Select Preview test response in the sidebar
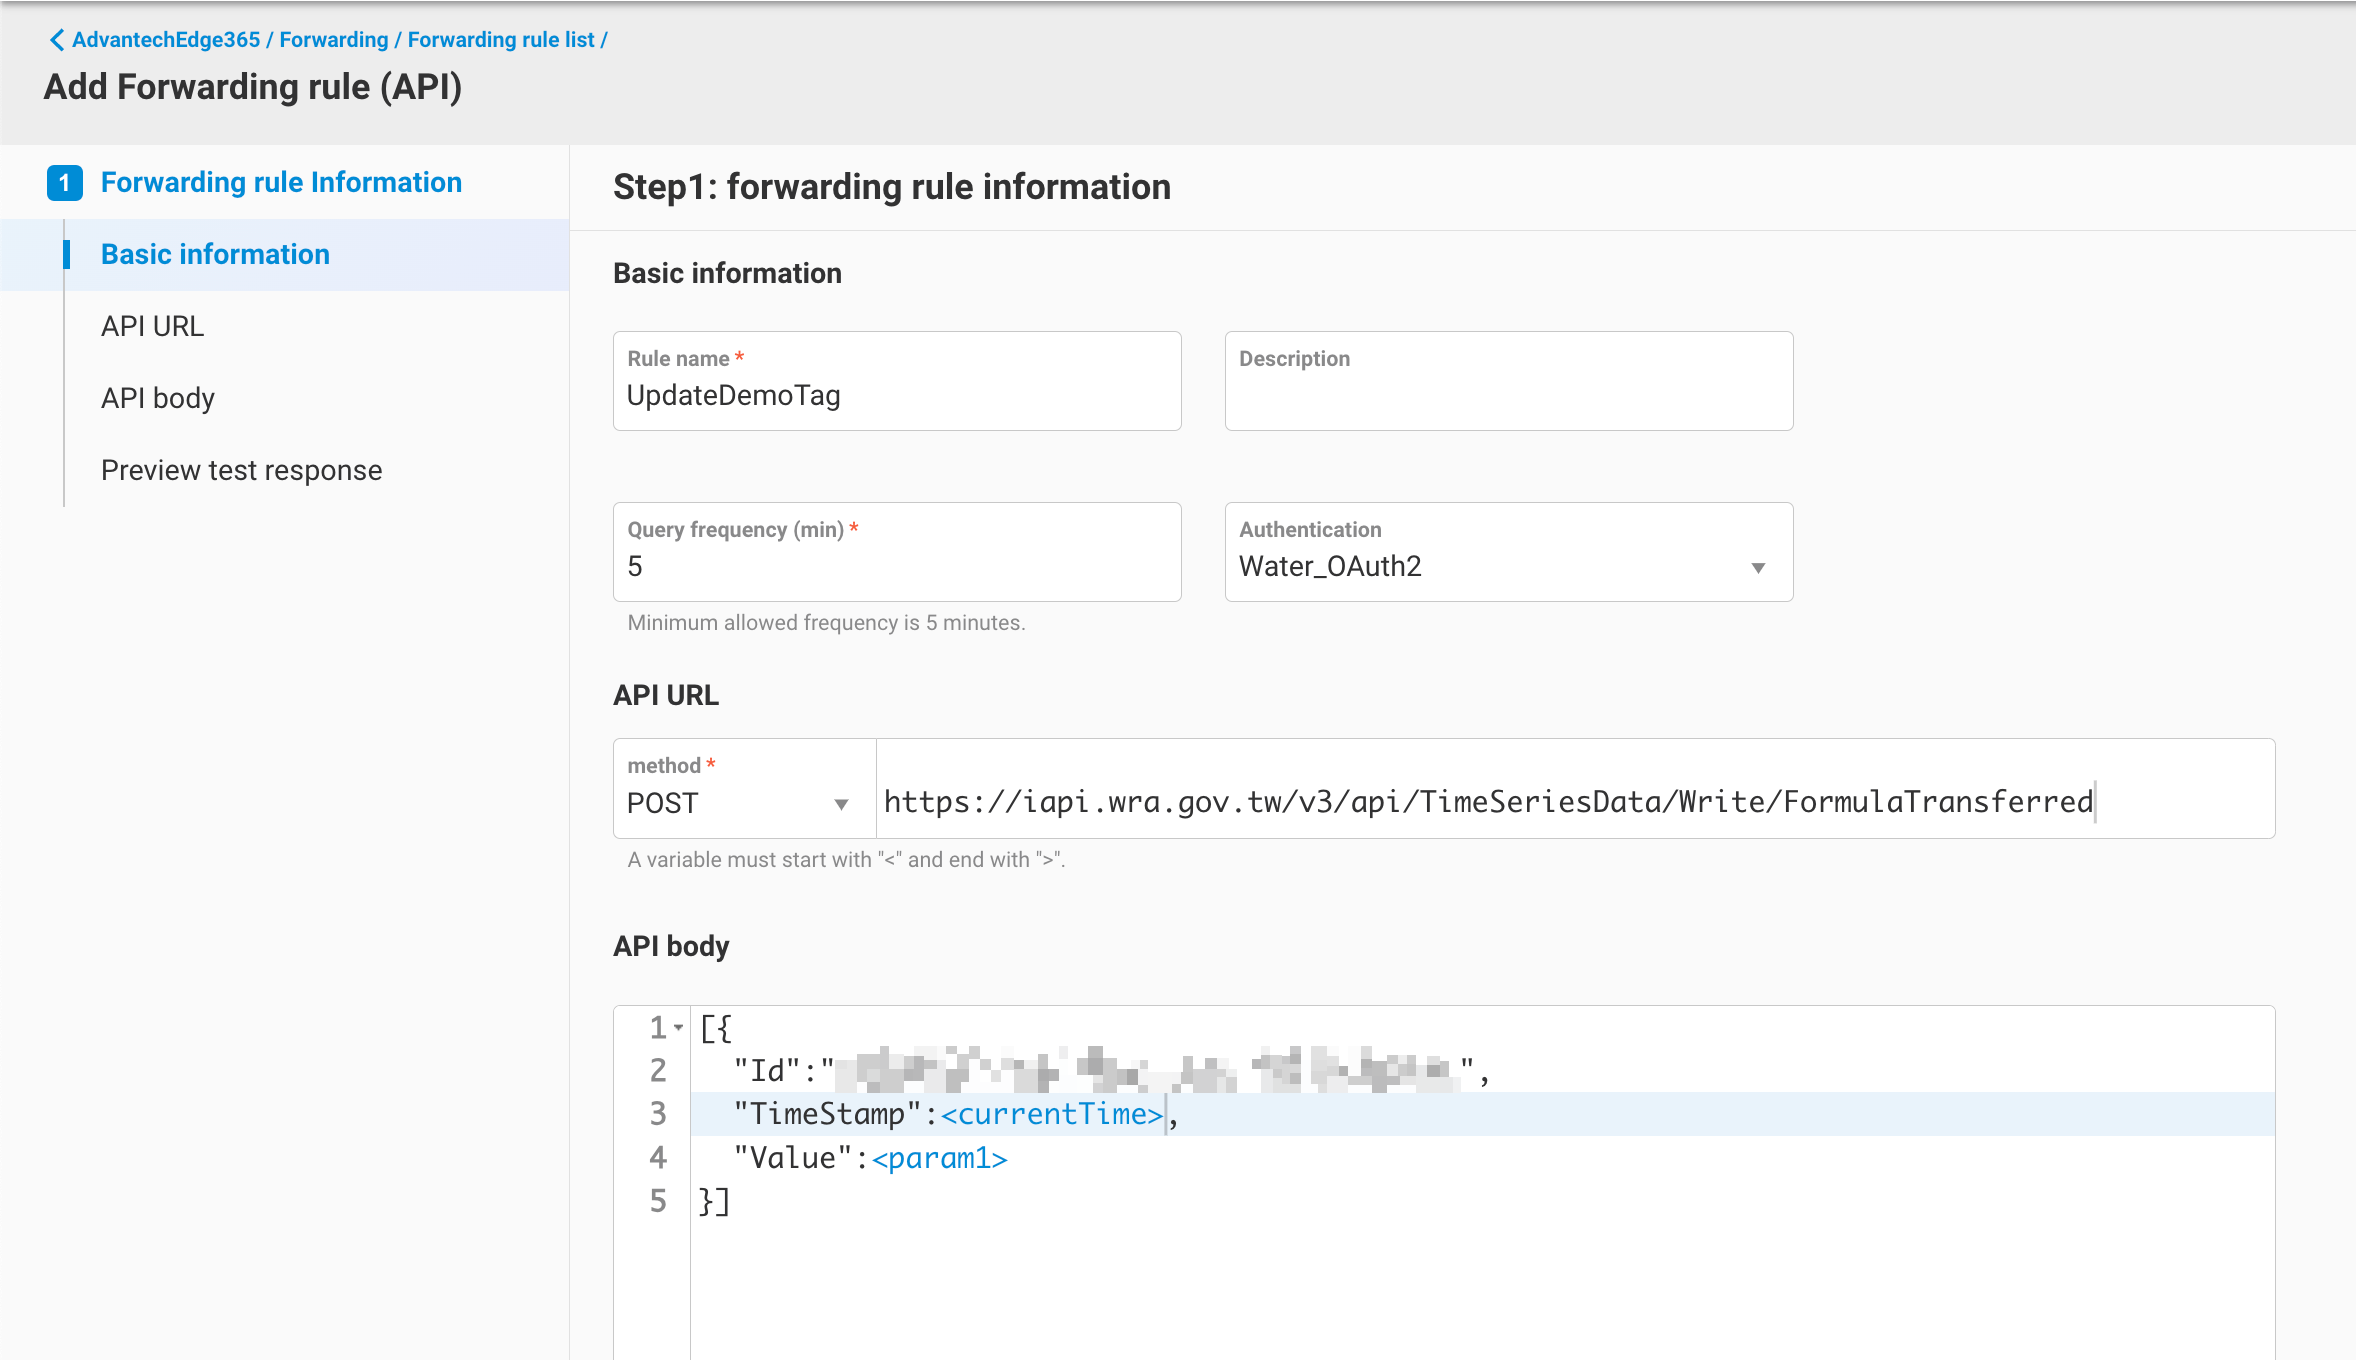This screenshot has height=1360, width=2356. point(241,469)
